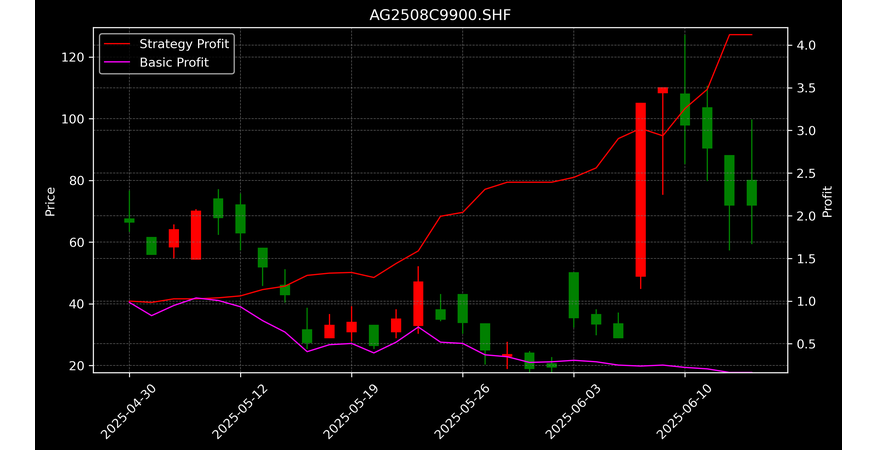The height and width of the screenshot is (450, 878).
Task: Click the 100 price tick label
Action: pyautogui.click(x=73, y=119)
